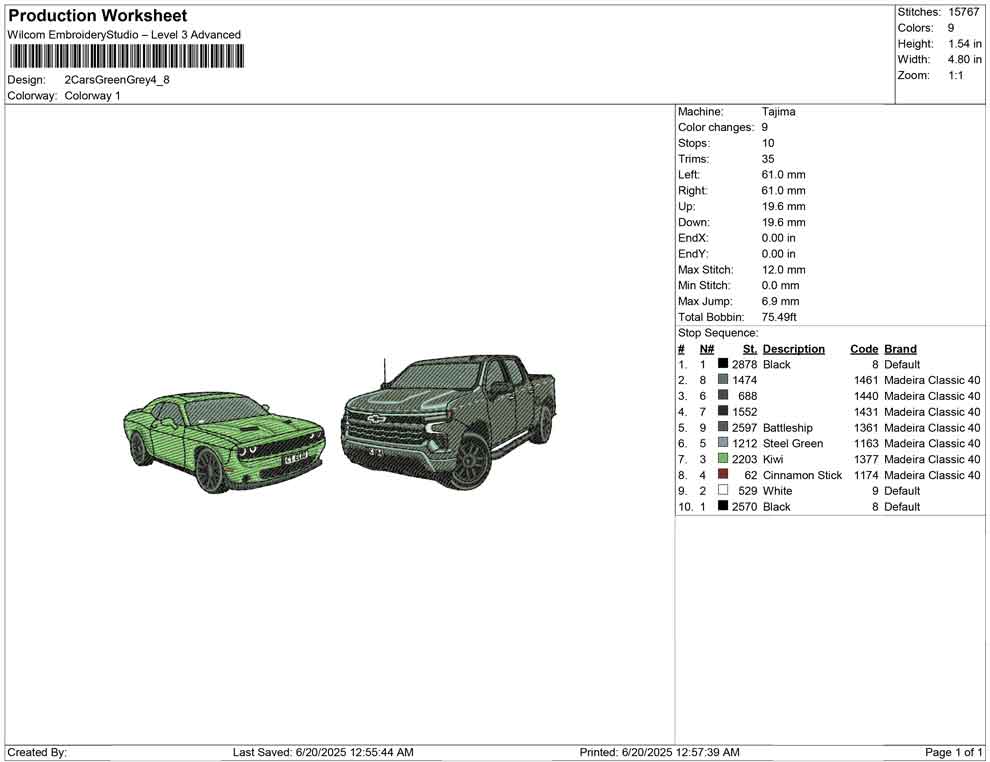Click the 'Code' column header
Image resolution: width=990 pixels, height=762 pixels.
[864, 348]
